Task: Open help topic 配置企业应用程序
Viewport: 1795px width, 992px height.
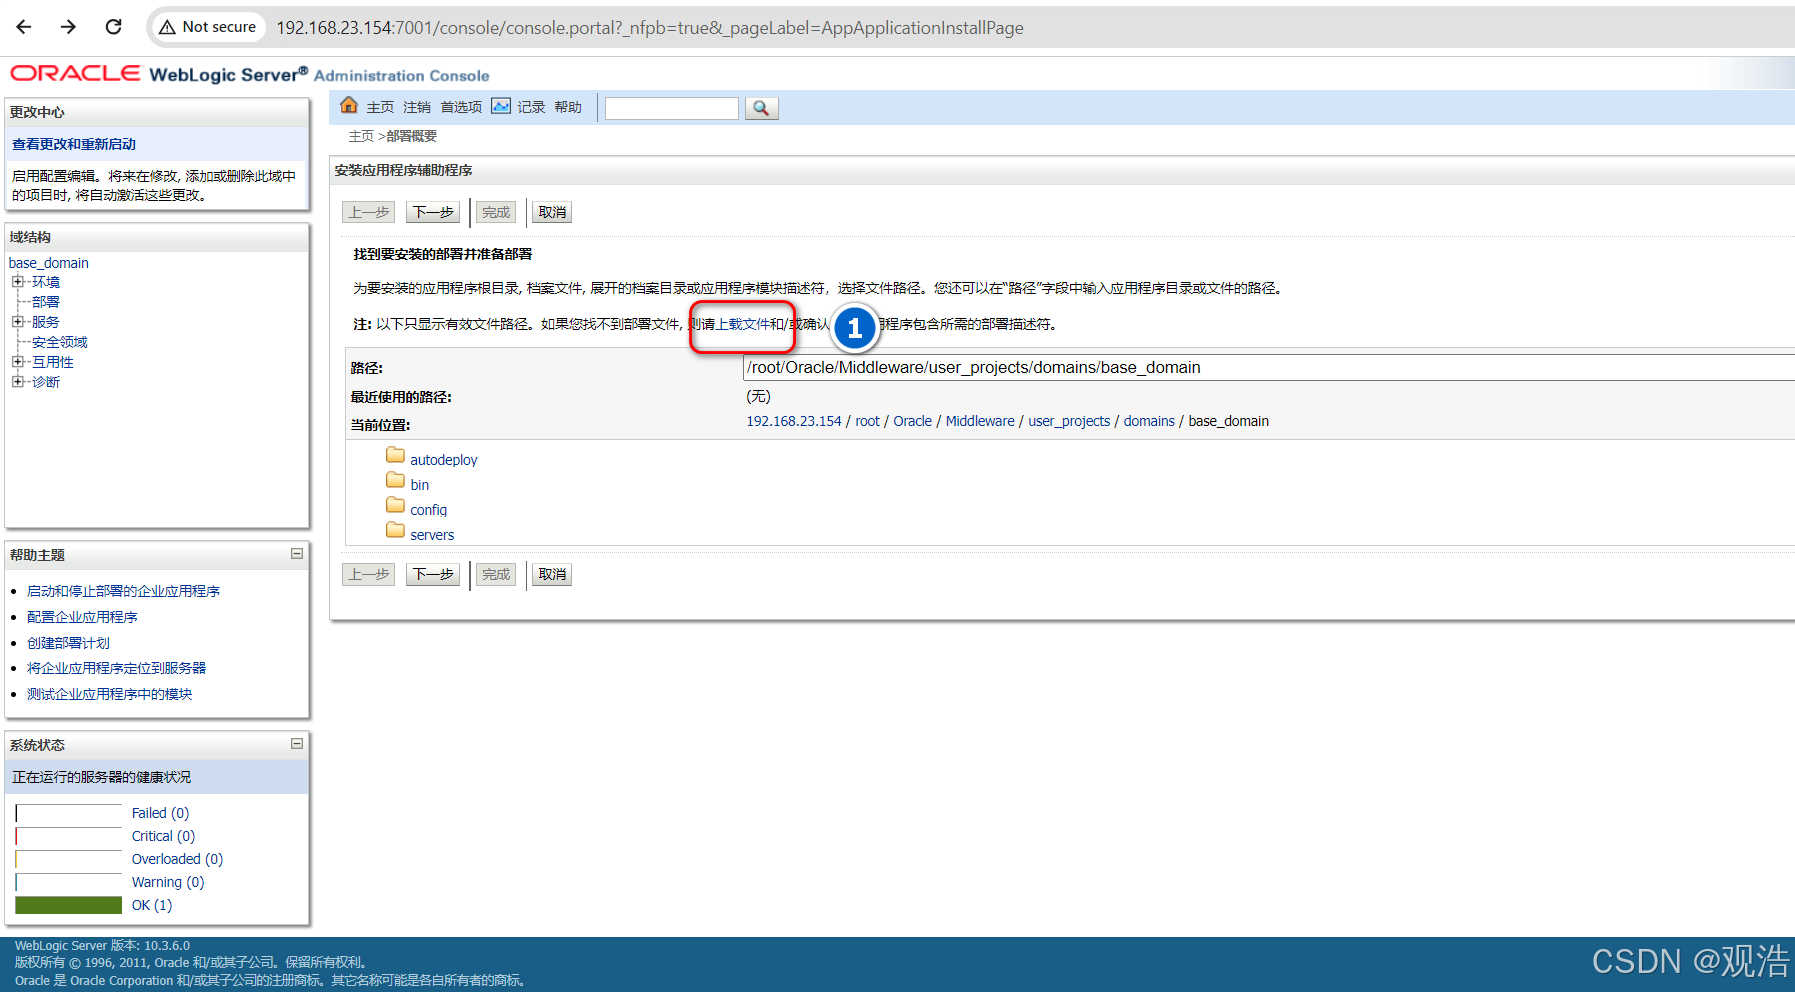Action: (x=82, y=617)
